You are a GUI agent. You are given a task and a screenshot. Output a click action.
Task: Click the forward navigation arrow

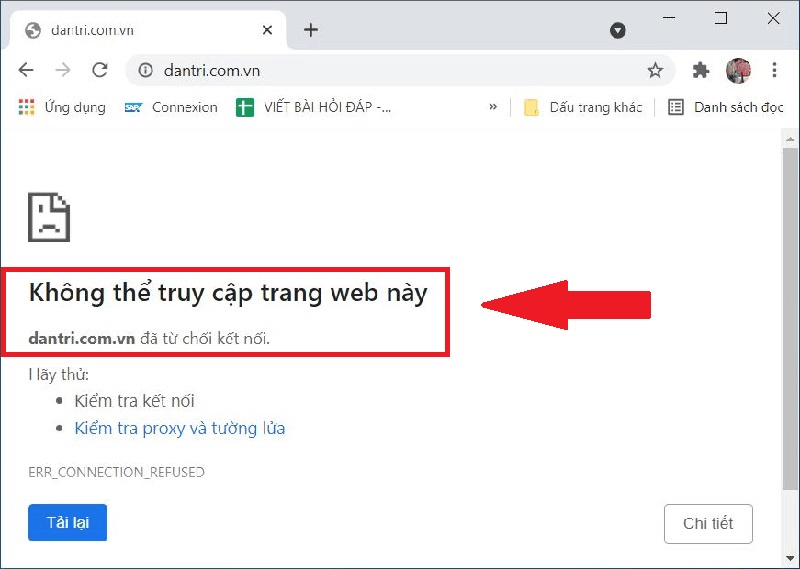click(x=63, y=69)
